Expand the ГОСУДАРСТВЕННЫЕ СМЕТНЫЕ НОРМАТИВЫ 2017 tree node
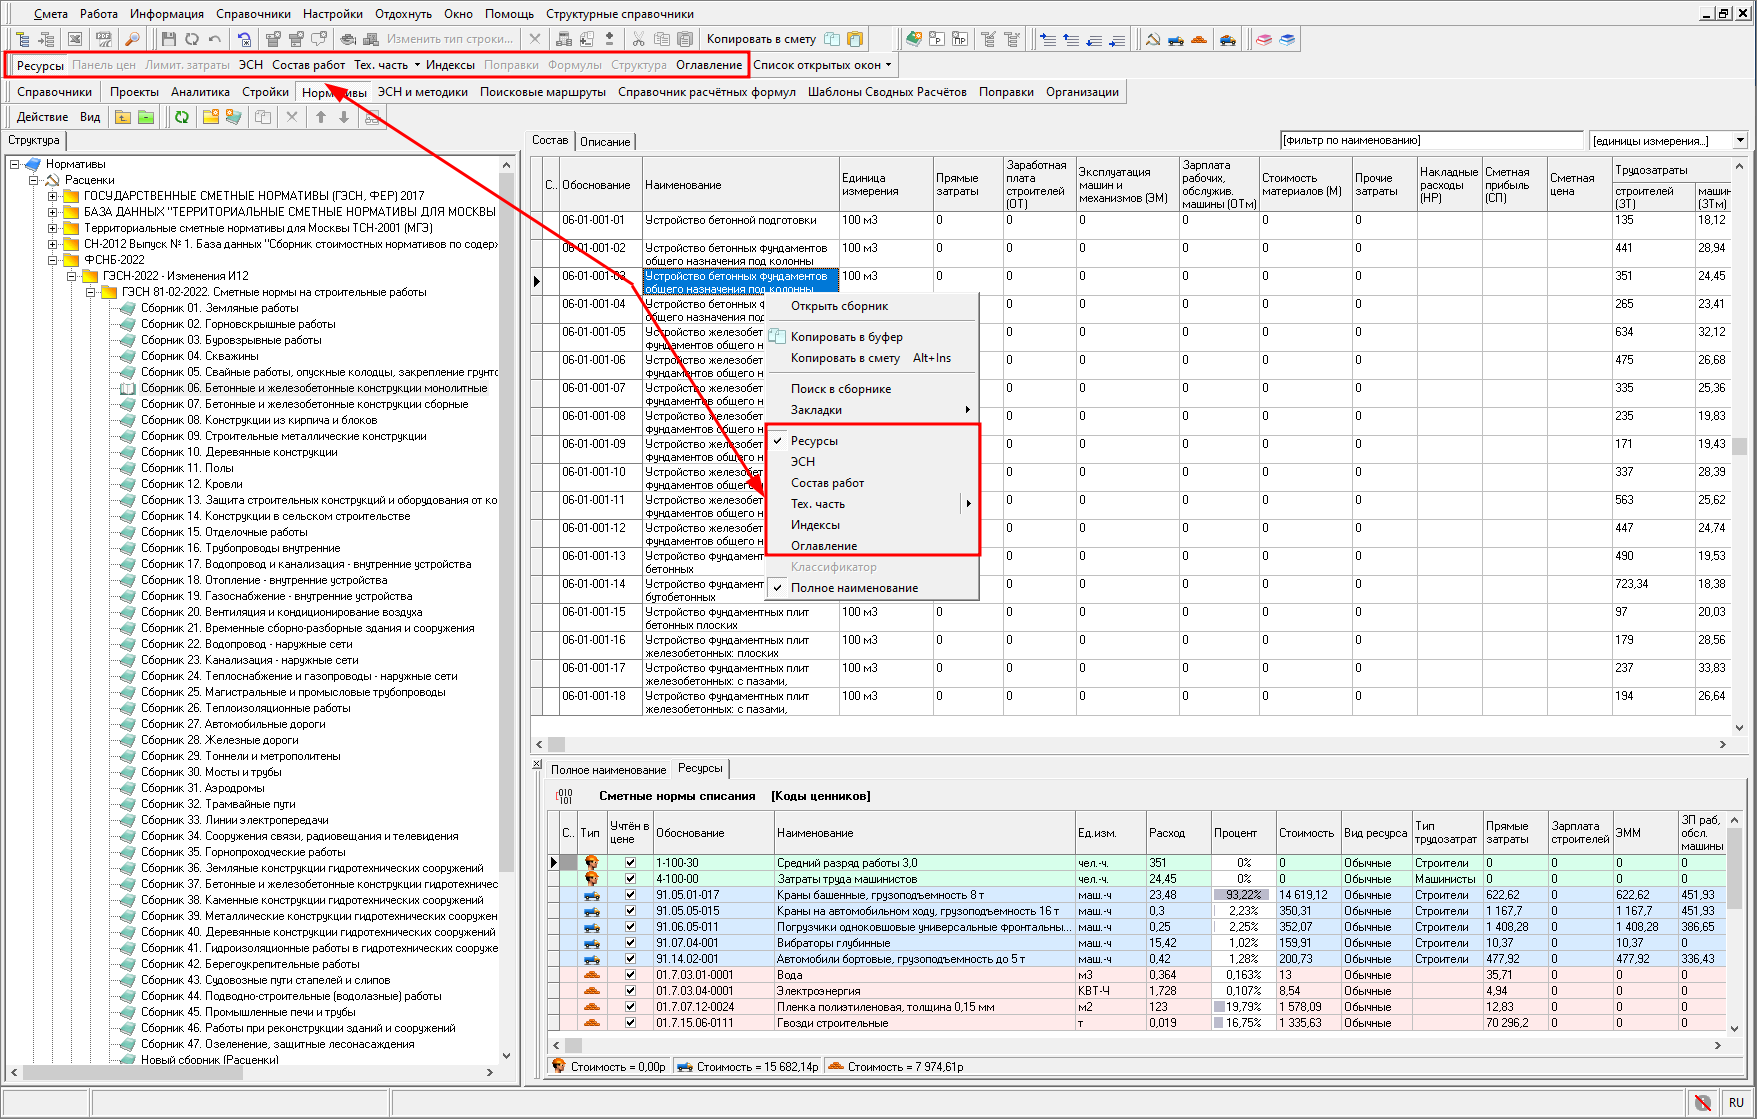 53,196
